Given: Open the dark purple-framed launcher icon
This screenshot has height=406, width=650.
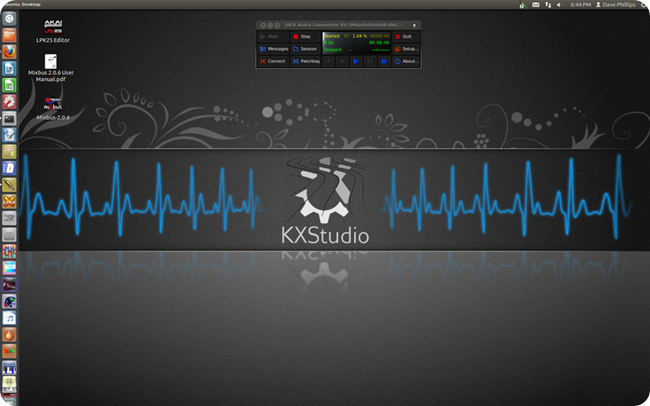Looking at the screenshot, I should (9, 285).
